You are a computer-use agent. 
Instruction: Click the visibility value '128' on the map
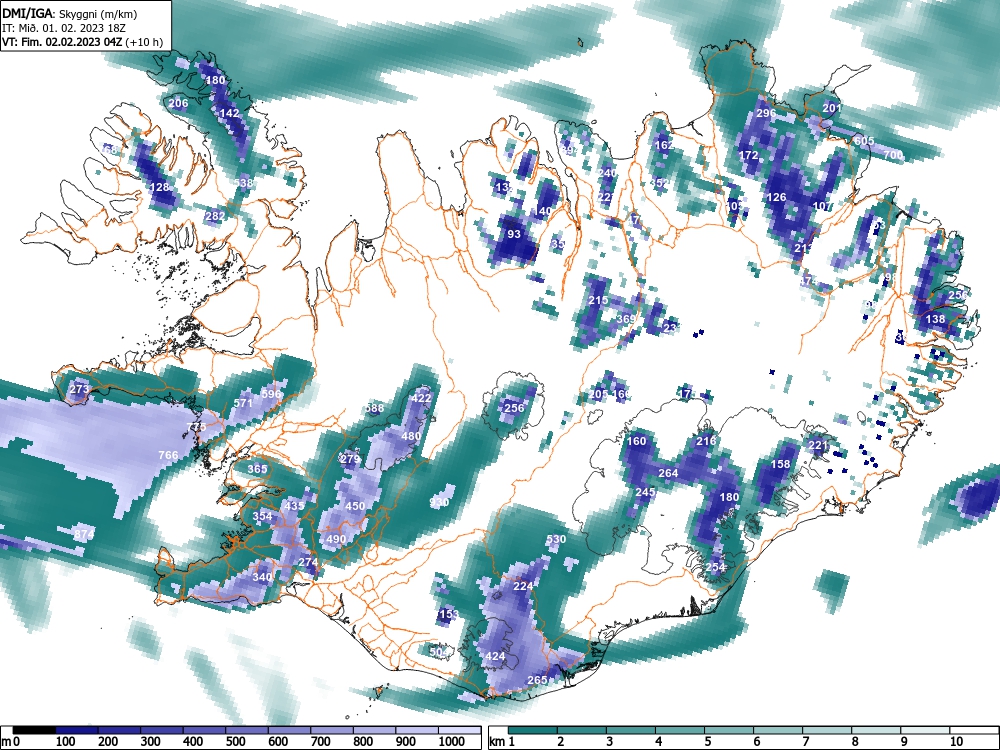tap(159, 188)
